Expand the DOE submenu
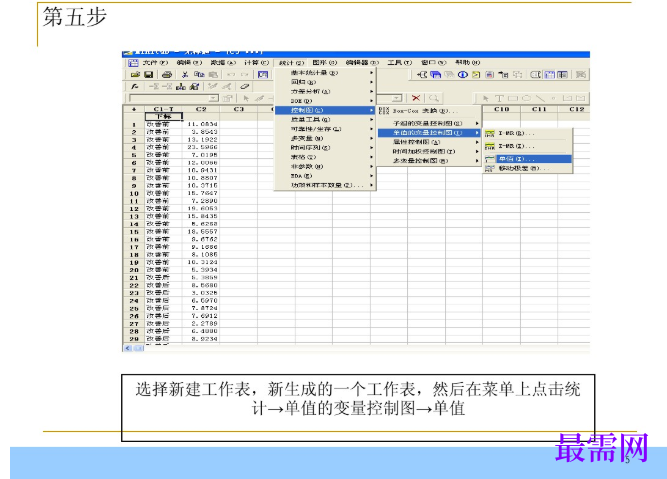 tap(325, 101)
